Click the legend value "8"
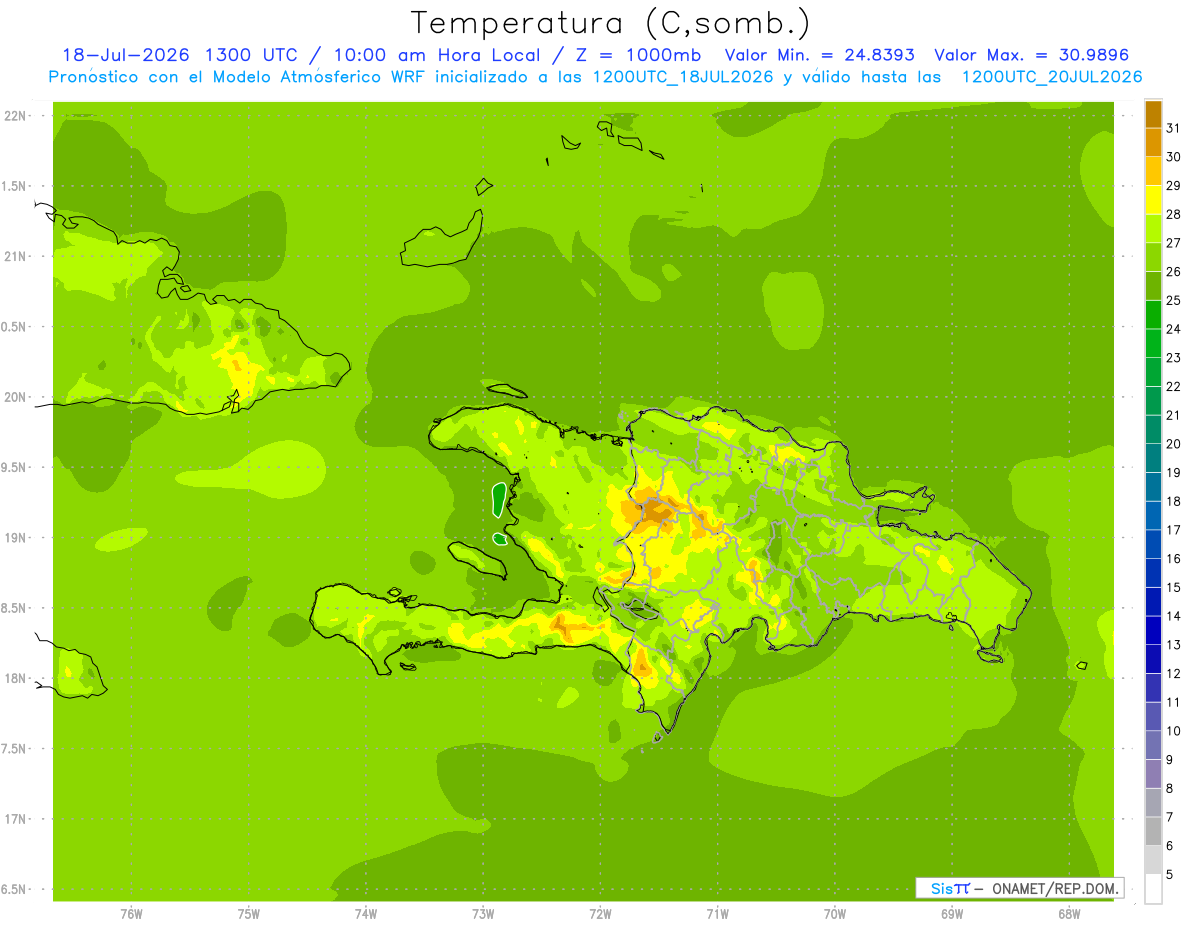The image size is (1200, 927). [1170, 789]
